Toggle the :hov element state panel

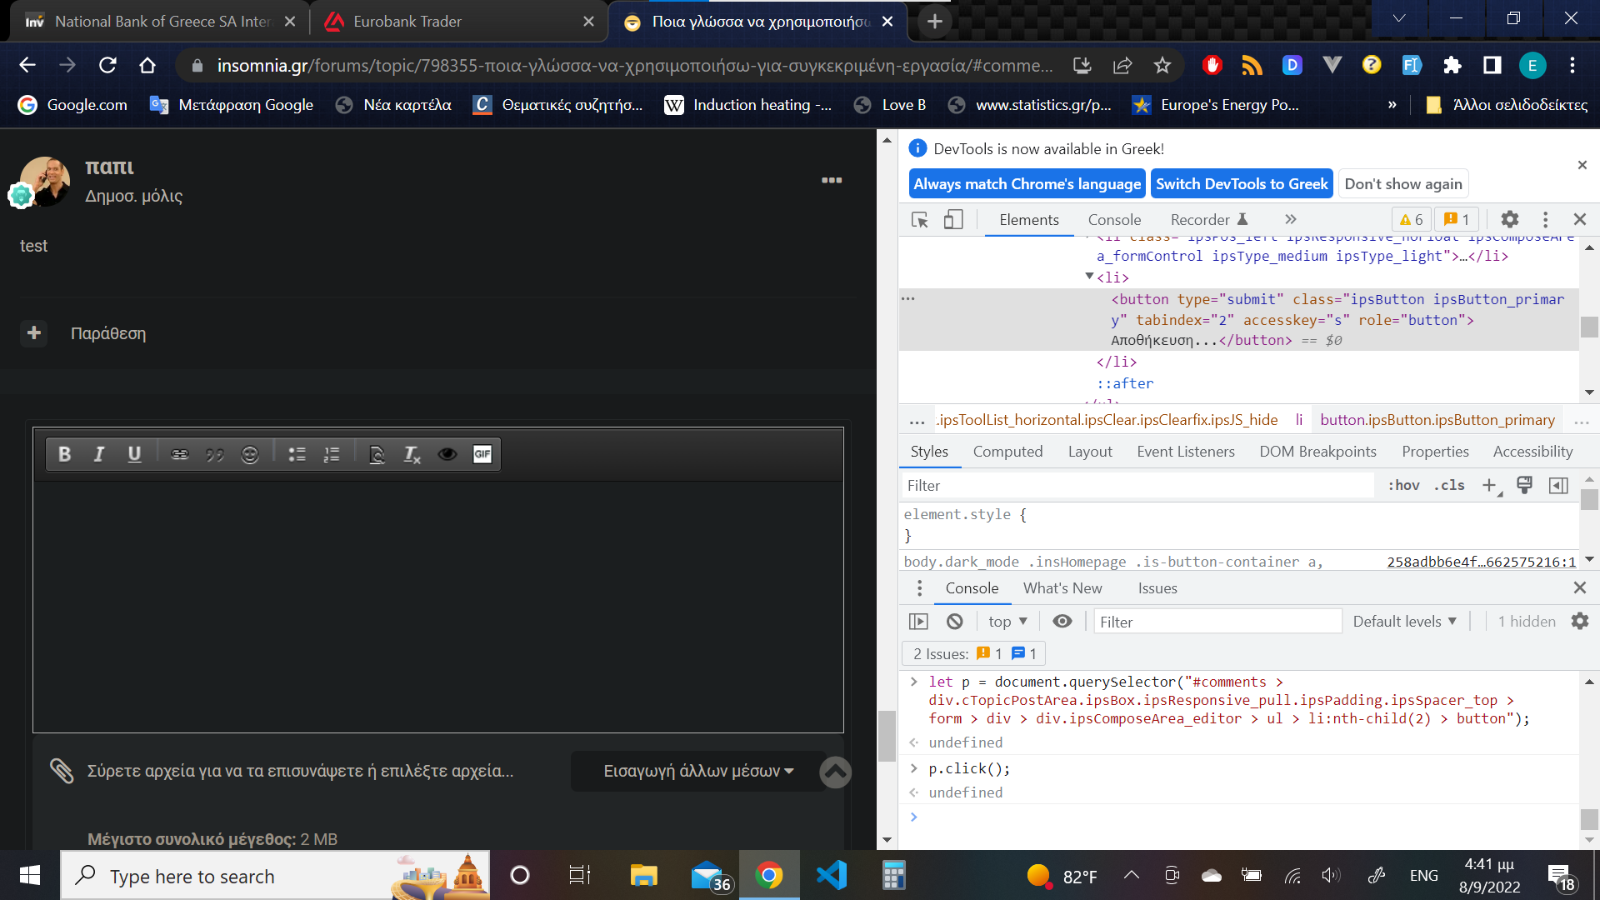[x=1404, y=485]
